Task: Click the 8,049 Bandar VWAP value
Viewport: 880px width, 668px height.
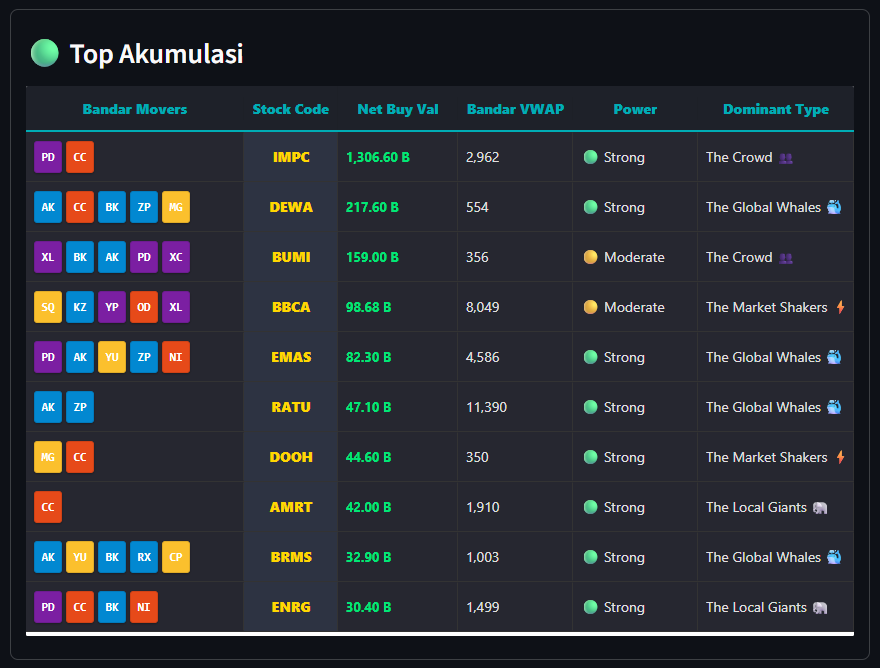Action: tap(482, 307)
